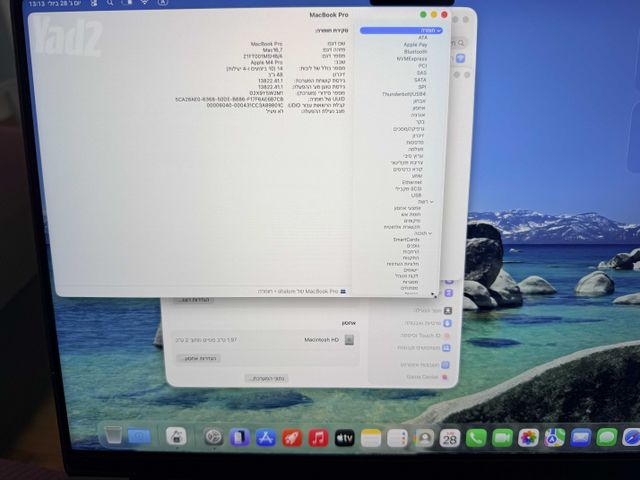Open Reminders from the Dock
Viewport: 640px width, 480px height.
point(397,439)
